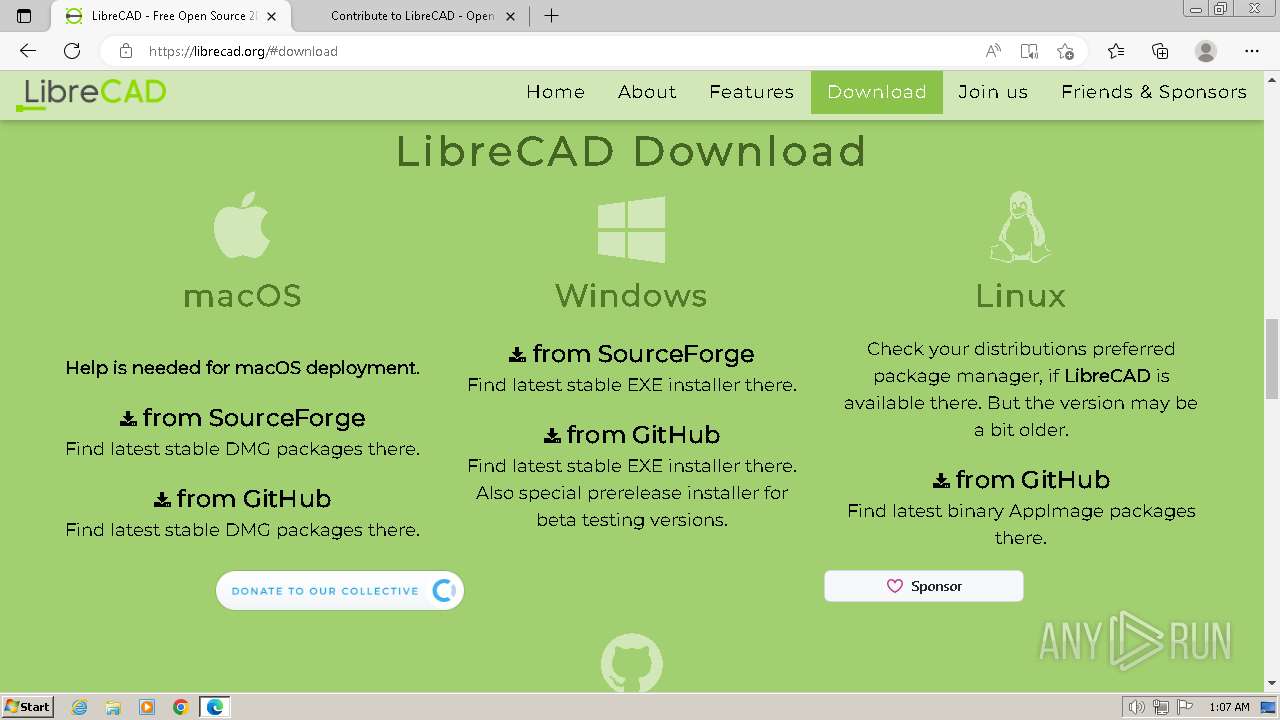Open About menu item

(647, 92)
